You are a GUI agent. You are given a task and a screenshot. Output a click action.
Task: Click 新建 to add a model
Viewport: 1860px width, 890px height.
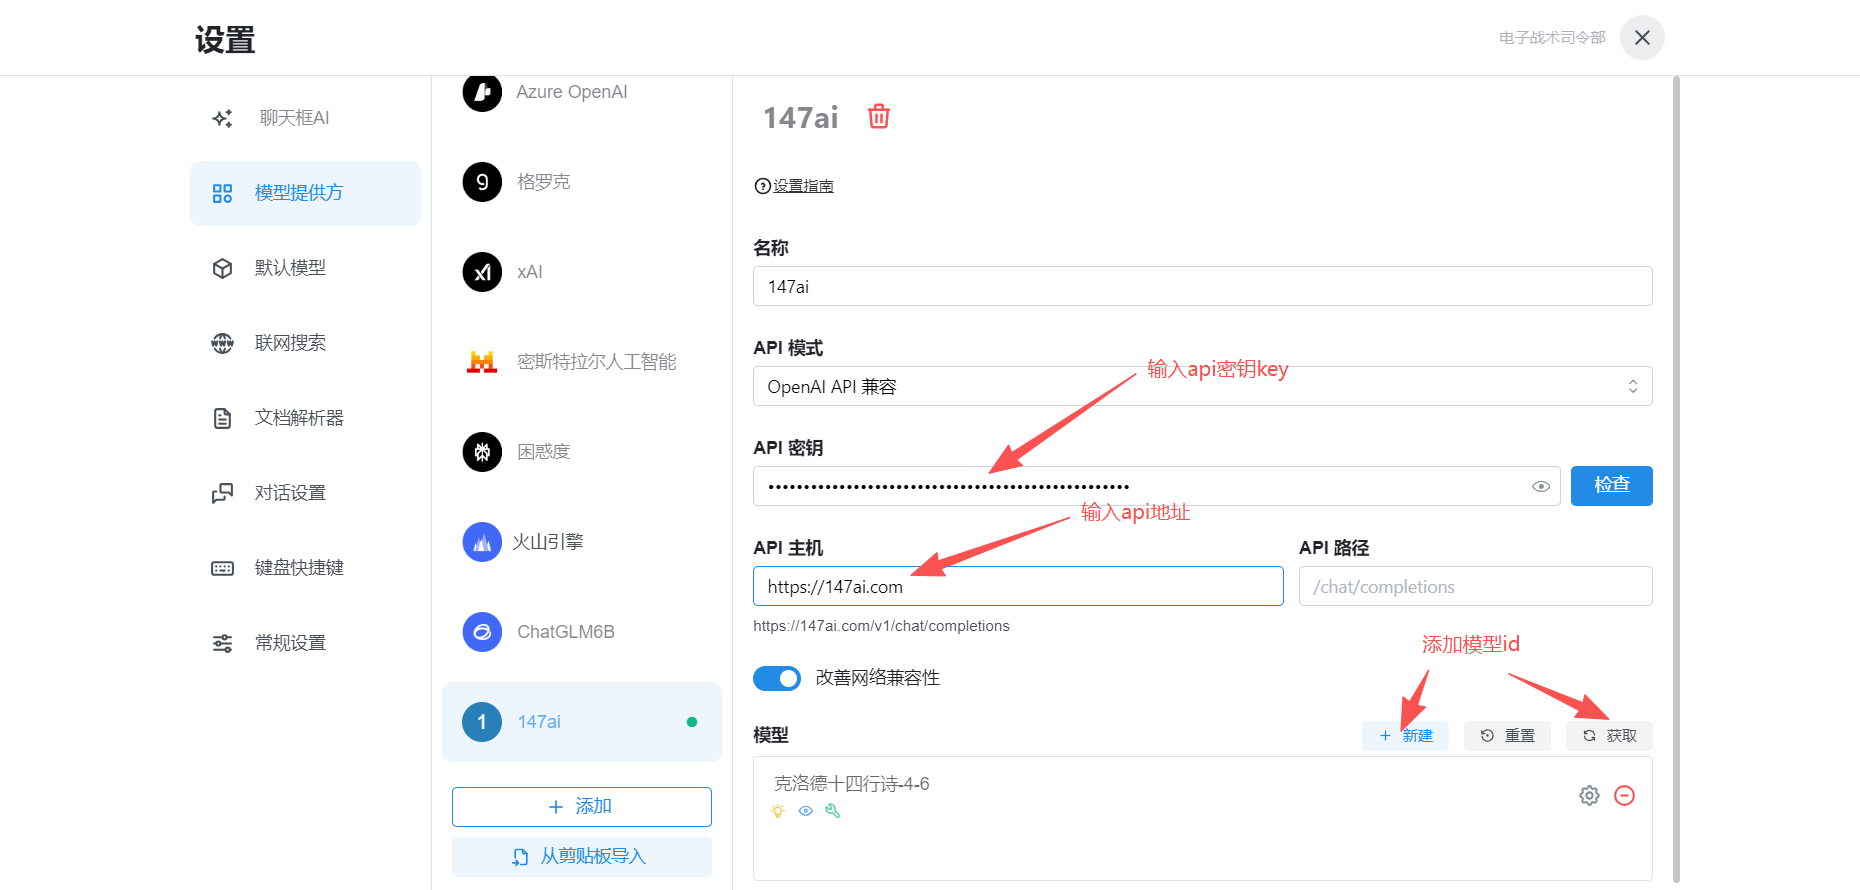1405,736
